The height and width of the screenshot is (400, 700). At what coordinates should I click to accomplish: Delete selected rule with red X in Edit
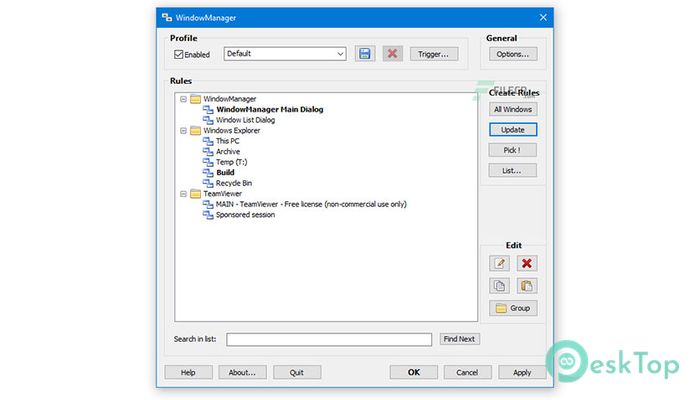[x=527, y=263]
